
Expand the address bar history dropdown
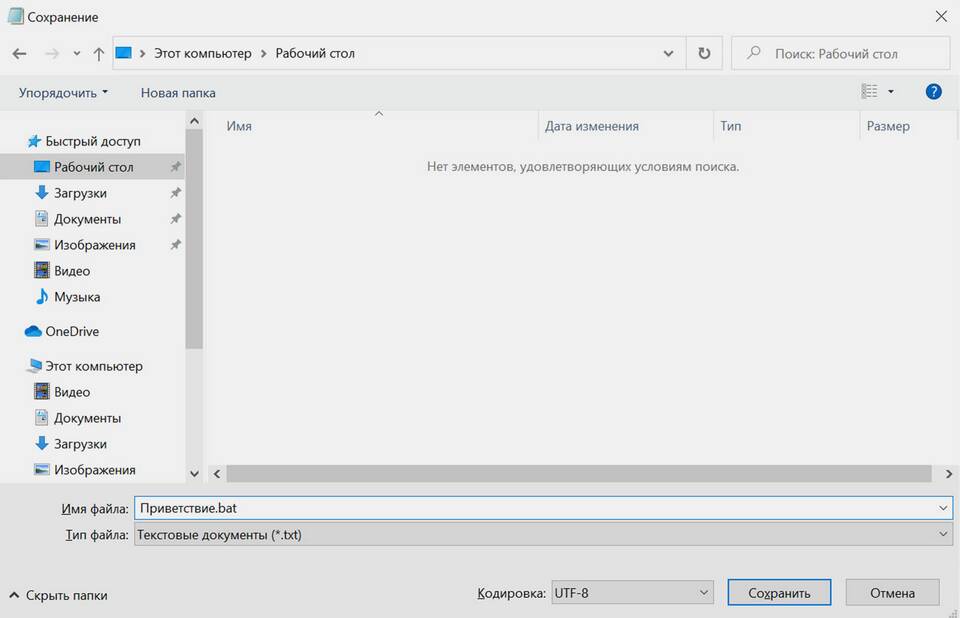click(669, 54)
